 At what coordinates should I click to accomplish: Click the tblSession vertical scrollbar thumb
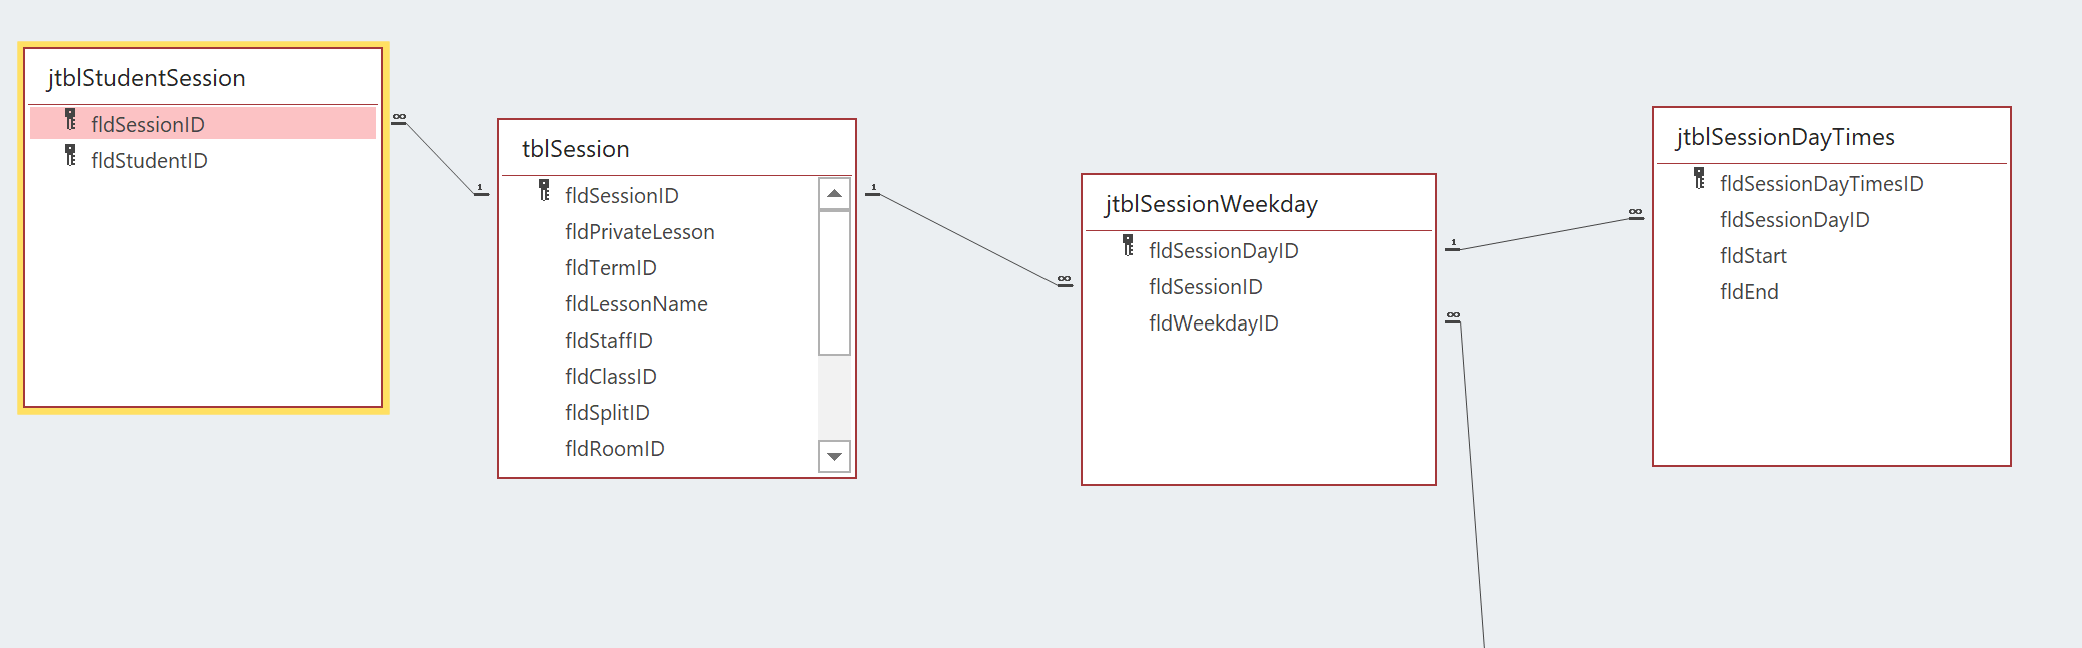[x=834, y=283]
